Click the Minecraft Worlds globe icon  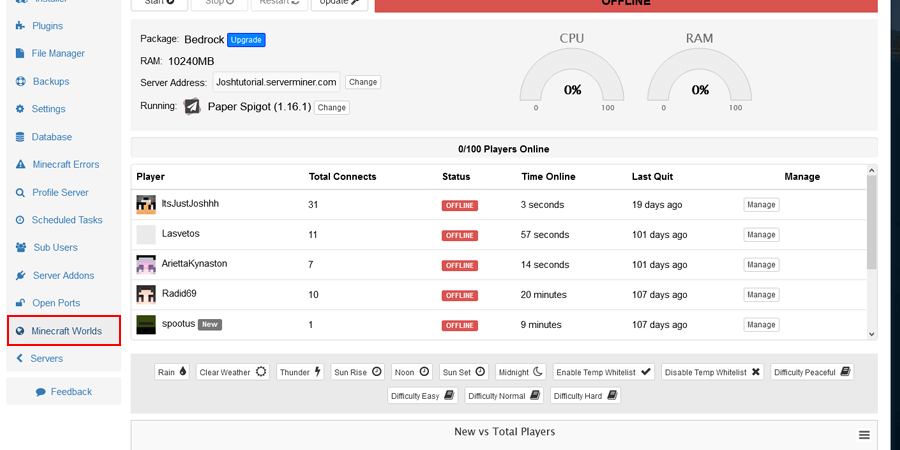pos(20,331)
